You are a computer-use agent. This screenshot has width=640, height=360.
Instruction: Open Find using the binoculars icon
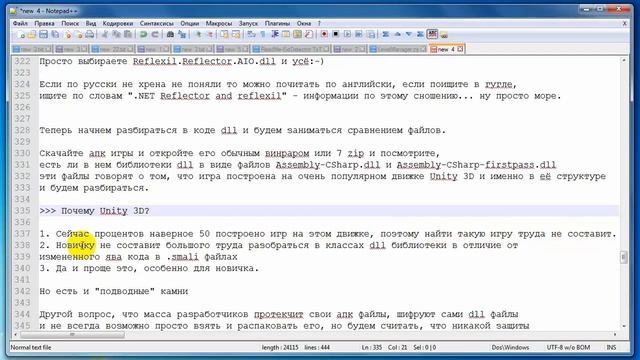pyautogui.click(x=170, y=35)
